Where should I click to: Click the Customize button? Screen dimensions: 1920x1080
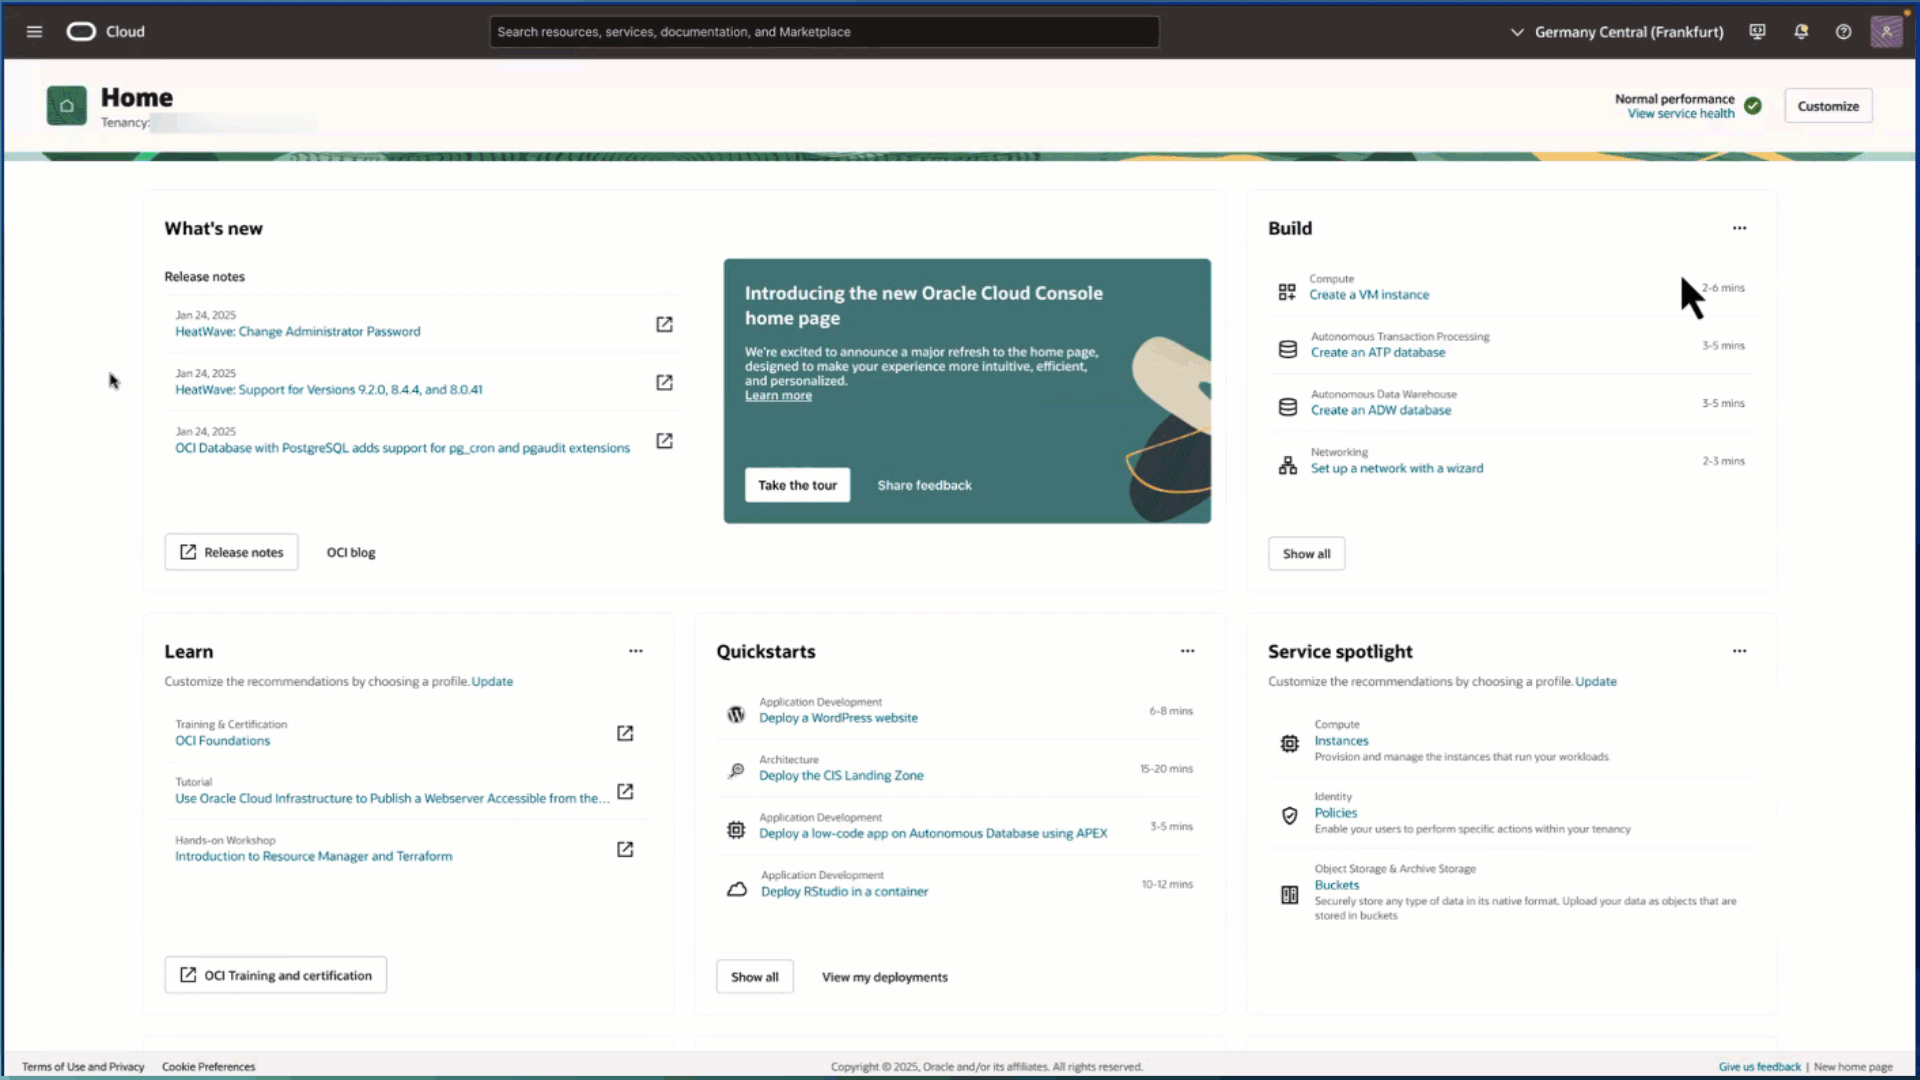coord(1827,106)
